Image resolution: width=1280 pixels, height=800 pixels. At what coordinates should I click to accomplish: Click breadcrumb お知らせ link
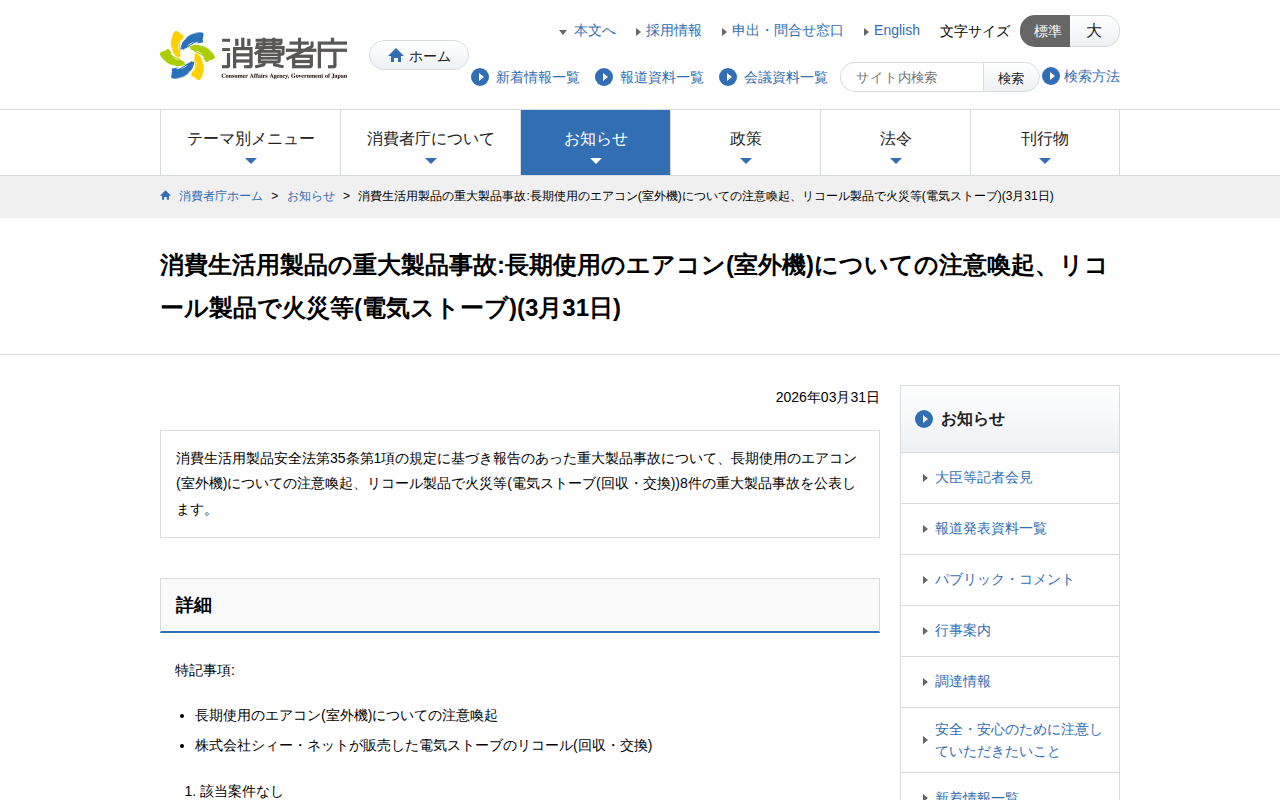click(311, 196)
